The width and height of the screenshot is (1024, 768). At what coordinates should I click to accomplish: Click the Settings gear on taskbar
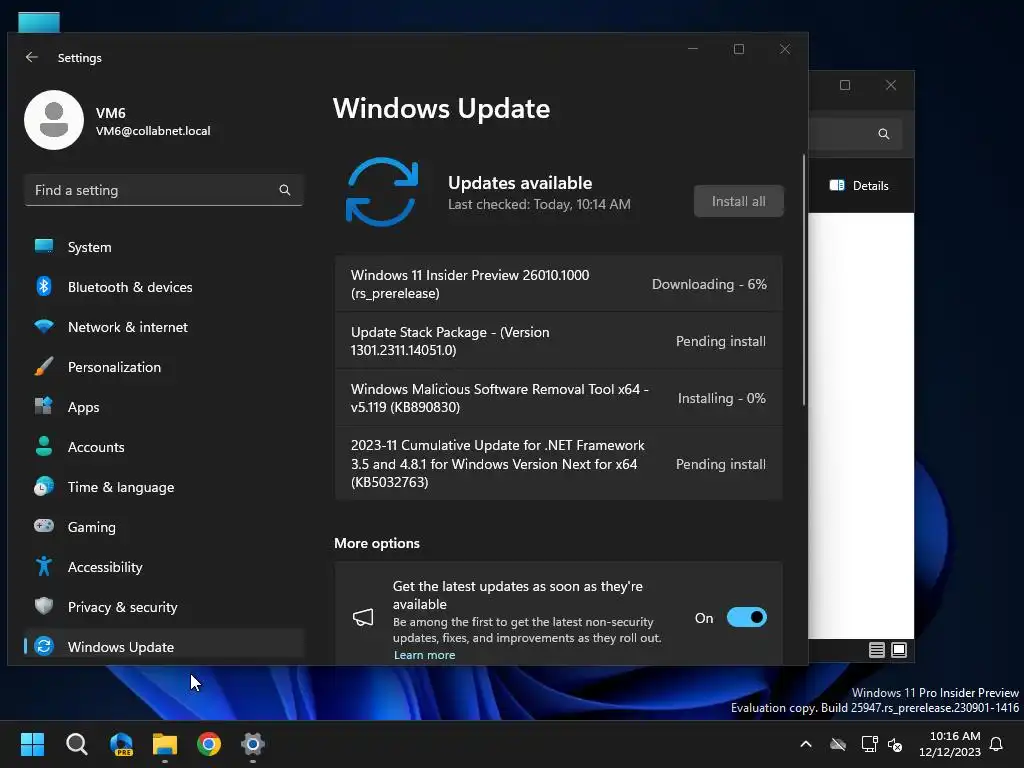point(253,744)
